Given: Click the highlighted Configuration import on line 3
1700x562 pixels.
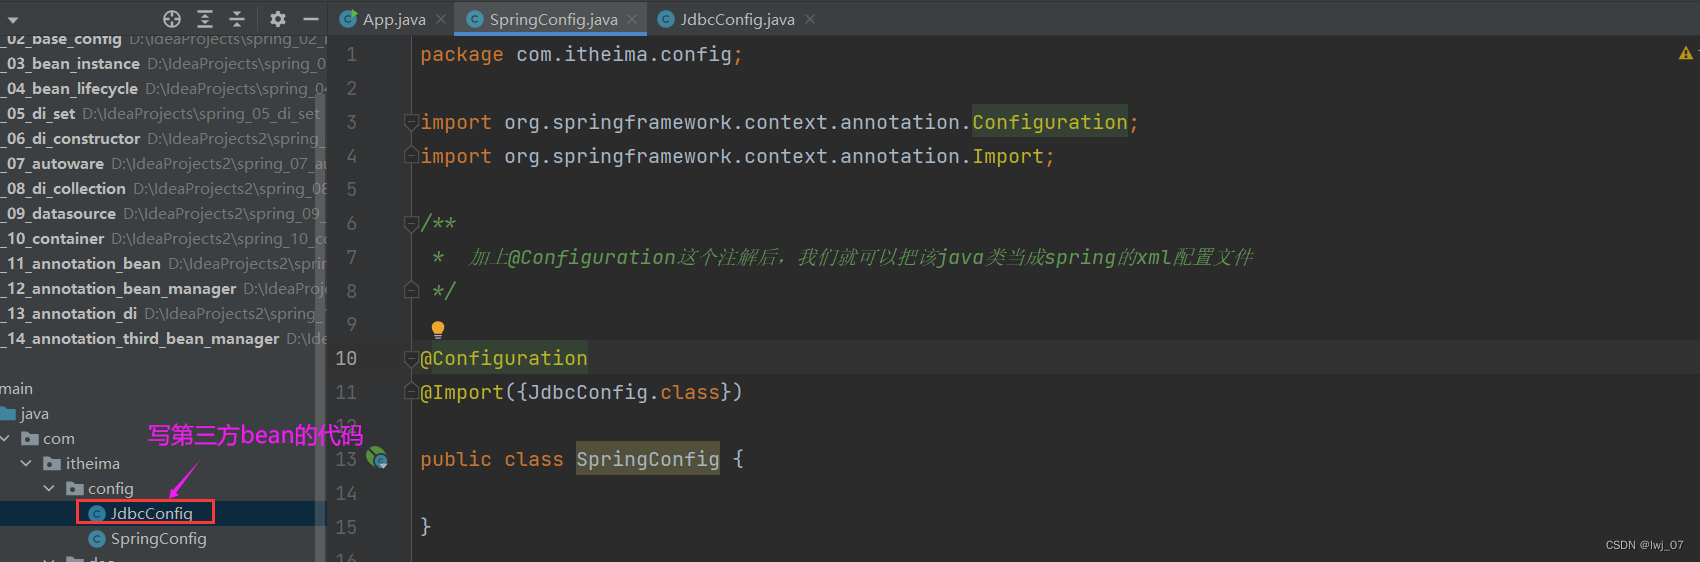Looking at the screenshot, I should pyautogui.click(x=1050, y=122).
